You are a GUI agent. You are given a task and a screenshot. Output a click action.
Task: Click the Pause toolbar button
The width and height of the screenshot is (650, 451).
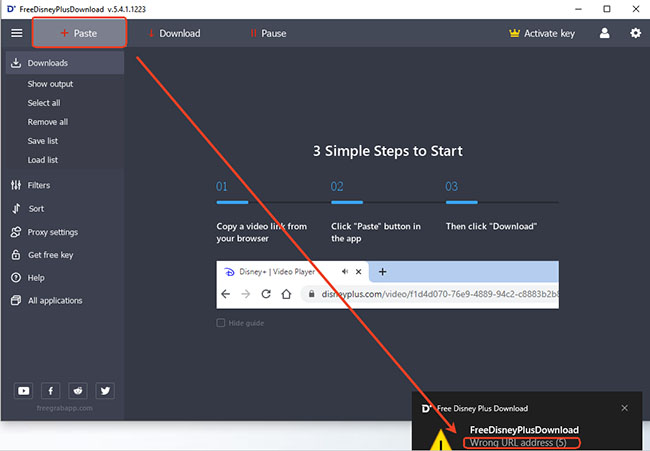tap(268, 33)
